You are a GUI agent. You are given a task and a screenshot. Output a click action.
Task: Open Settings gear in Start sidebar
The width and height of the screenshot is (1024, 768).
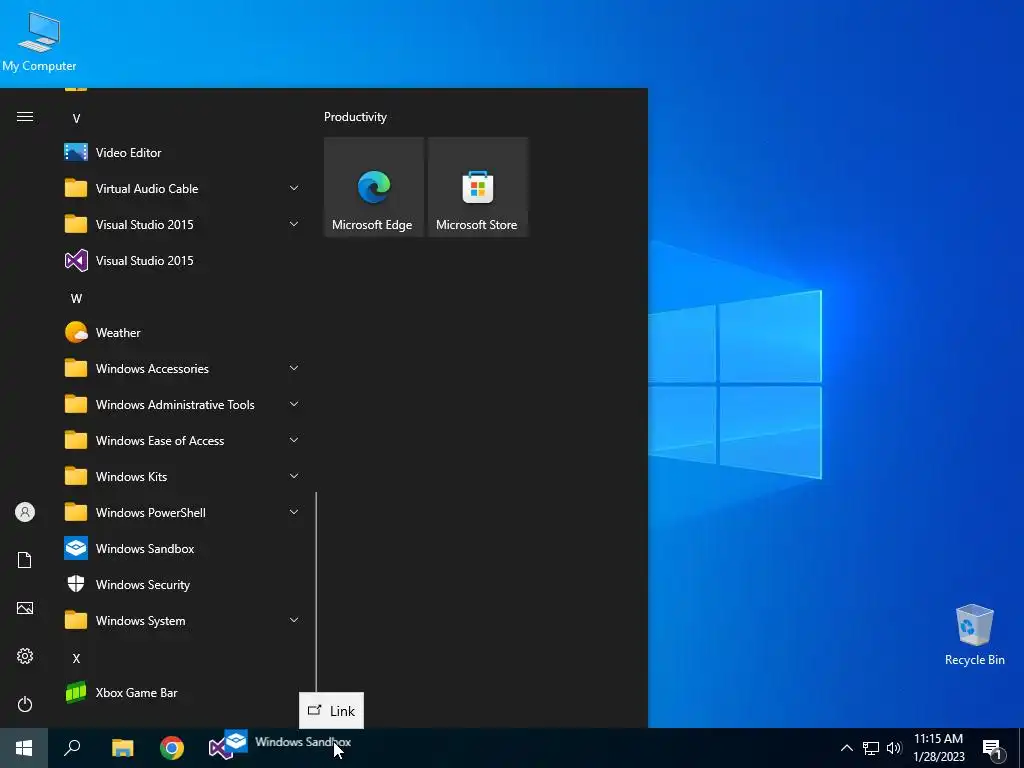(25, 656)
